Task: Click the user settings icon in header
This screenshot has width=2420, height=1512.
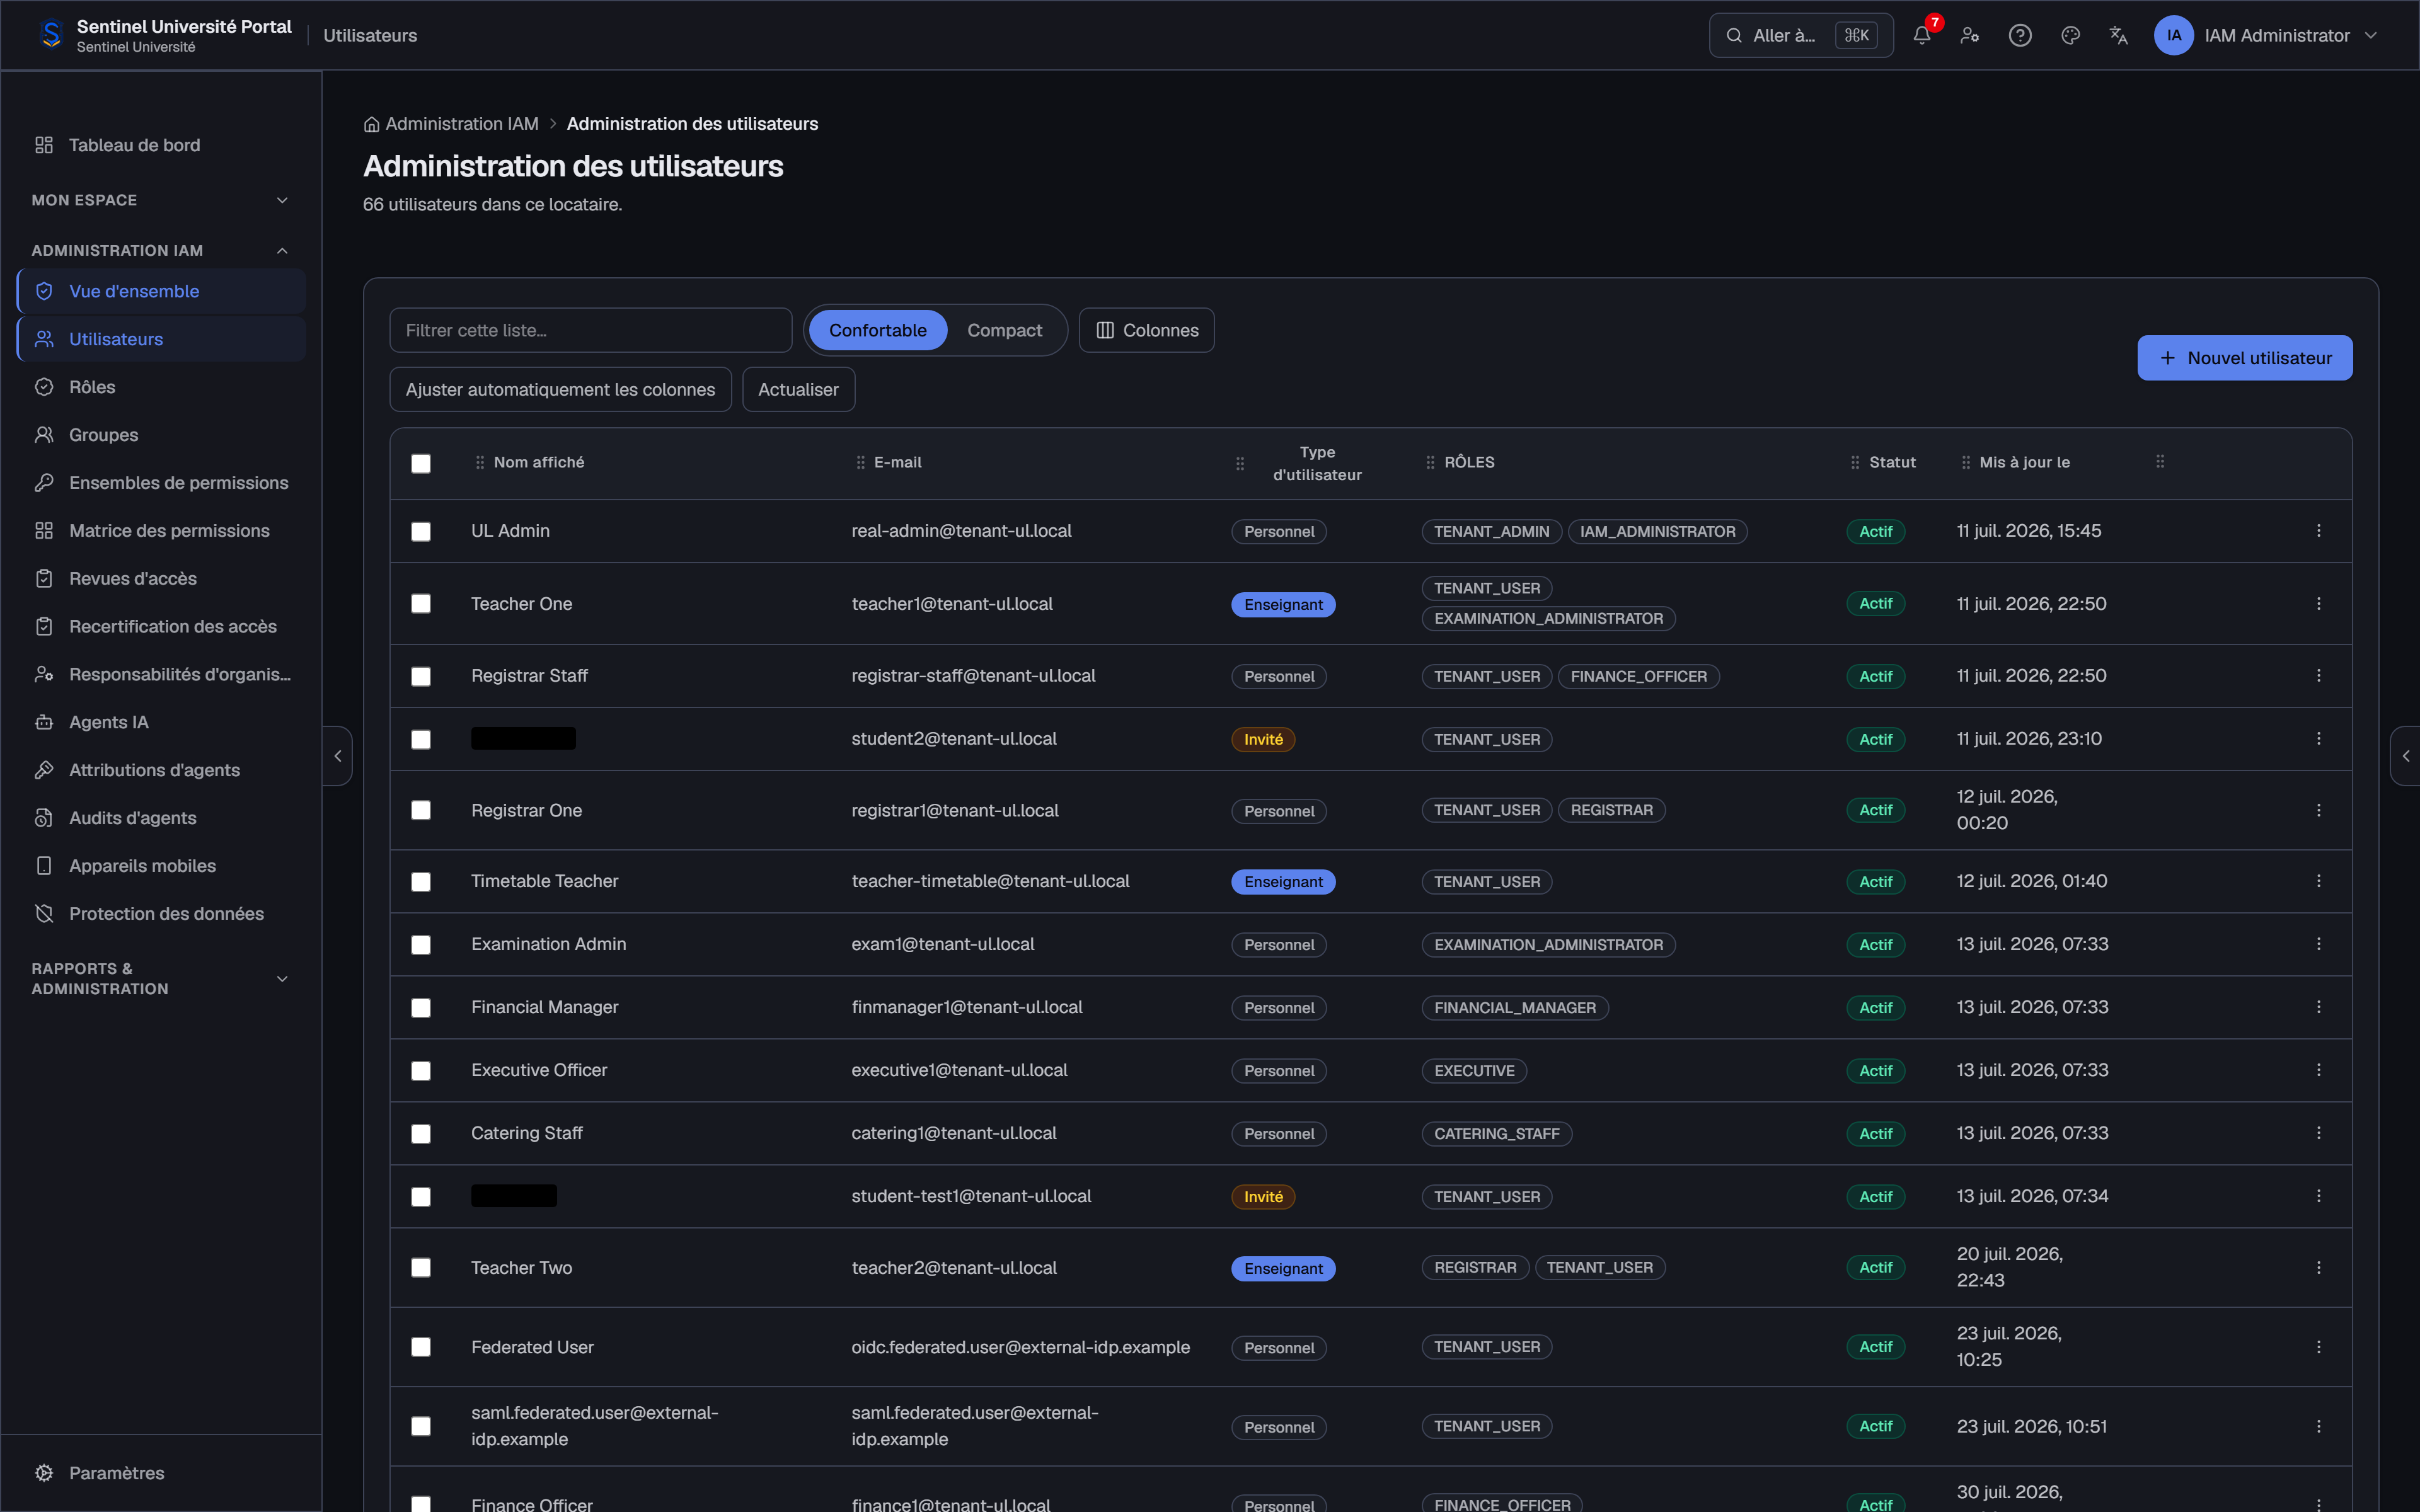Action: (x=1969, y=35)
